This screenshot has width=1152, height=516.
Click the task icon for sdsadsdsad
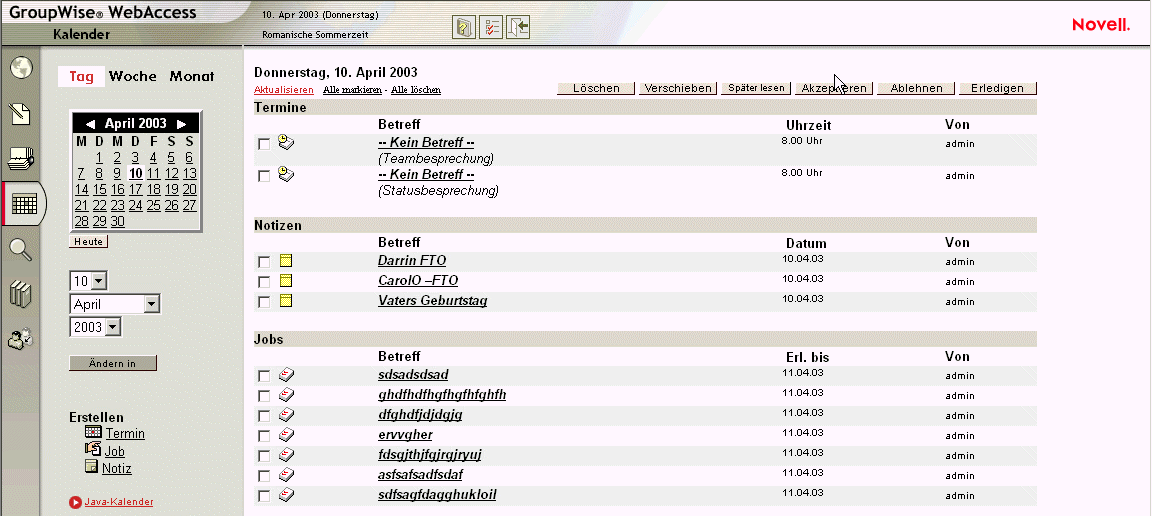(287, 375)
